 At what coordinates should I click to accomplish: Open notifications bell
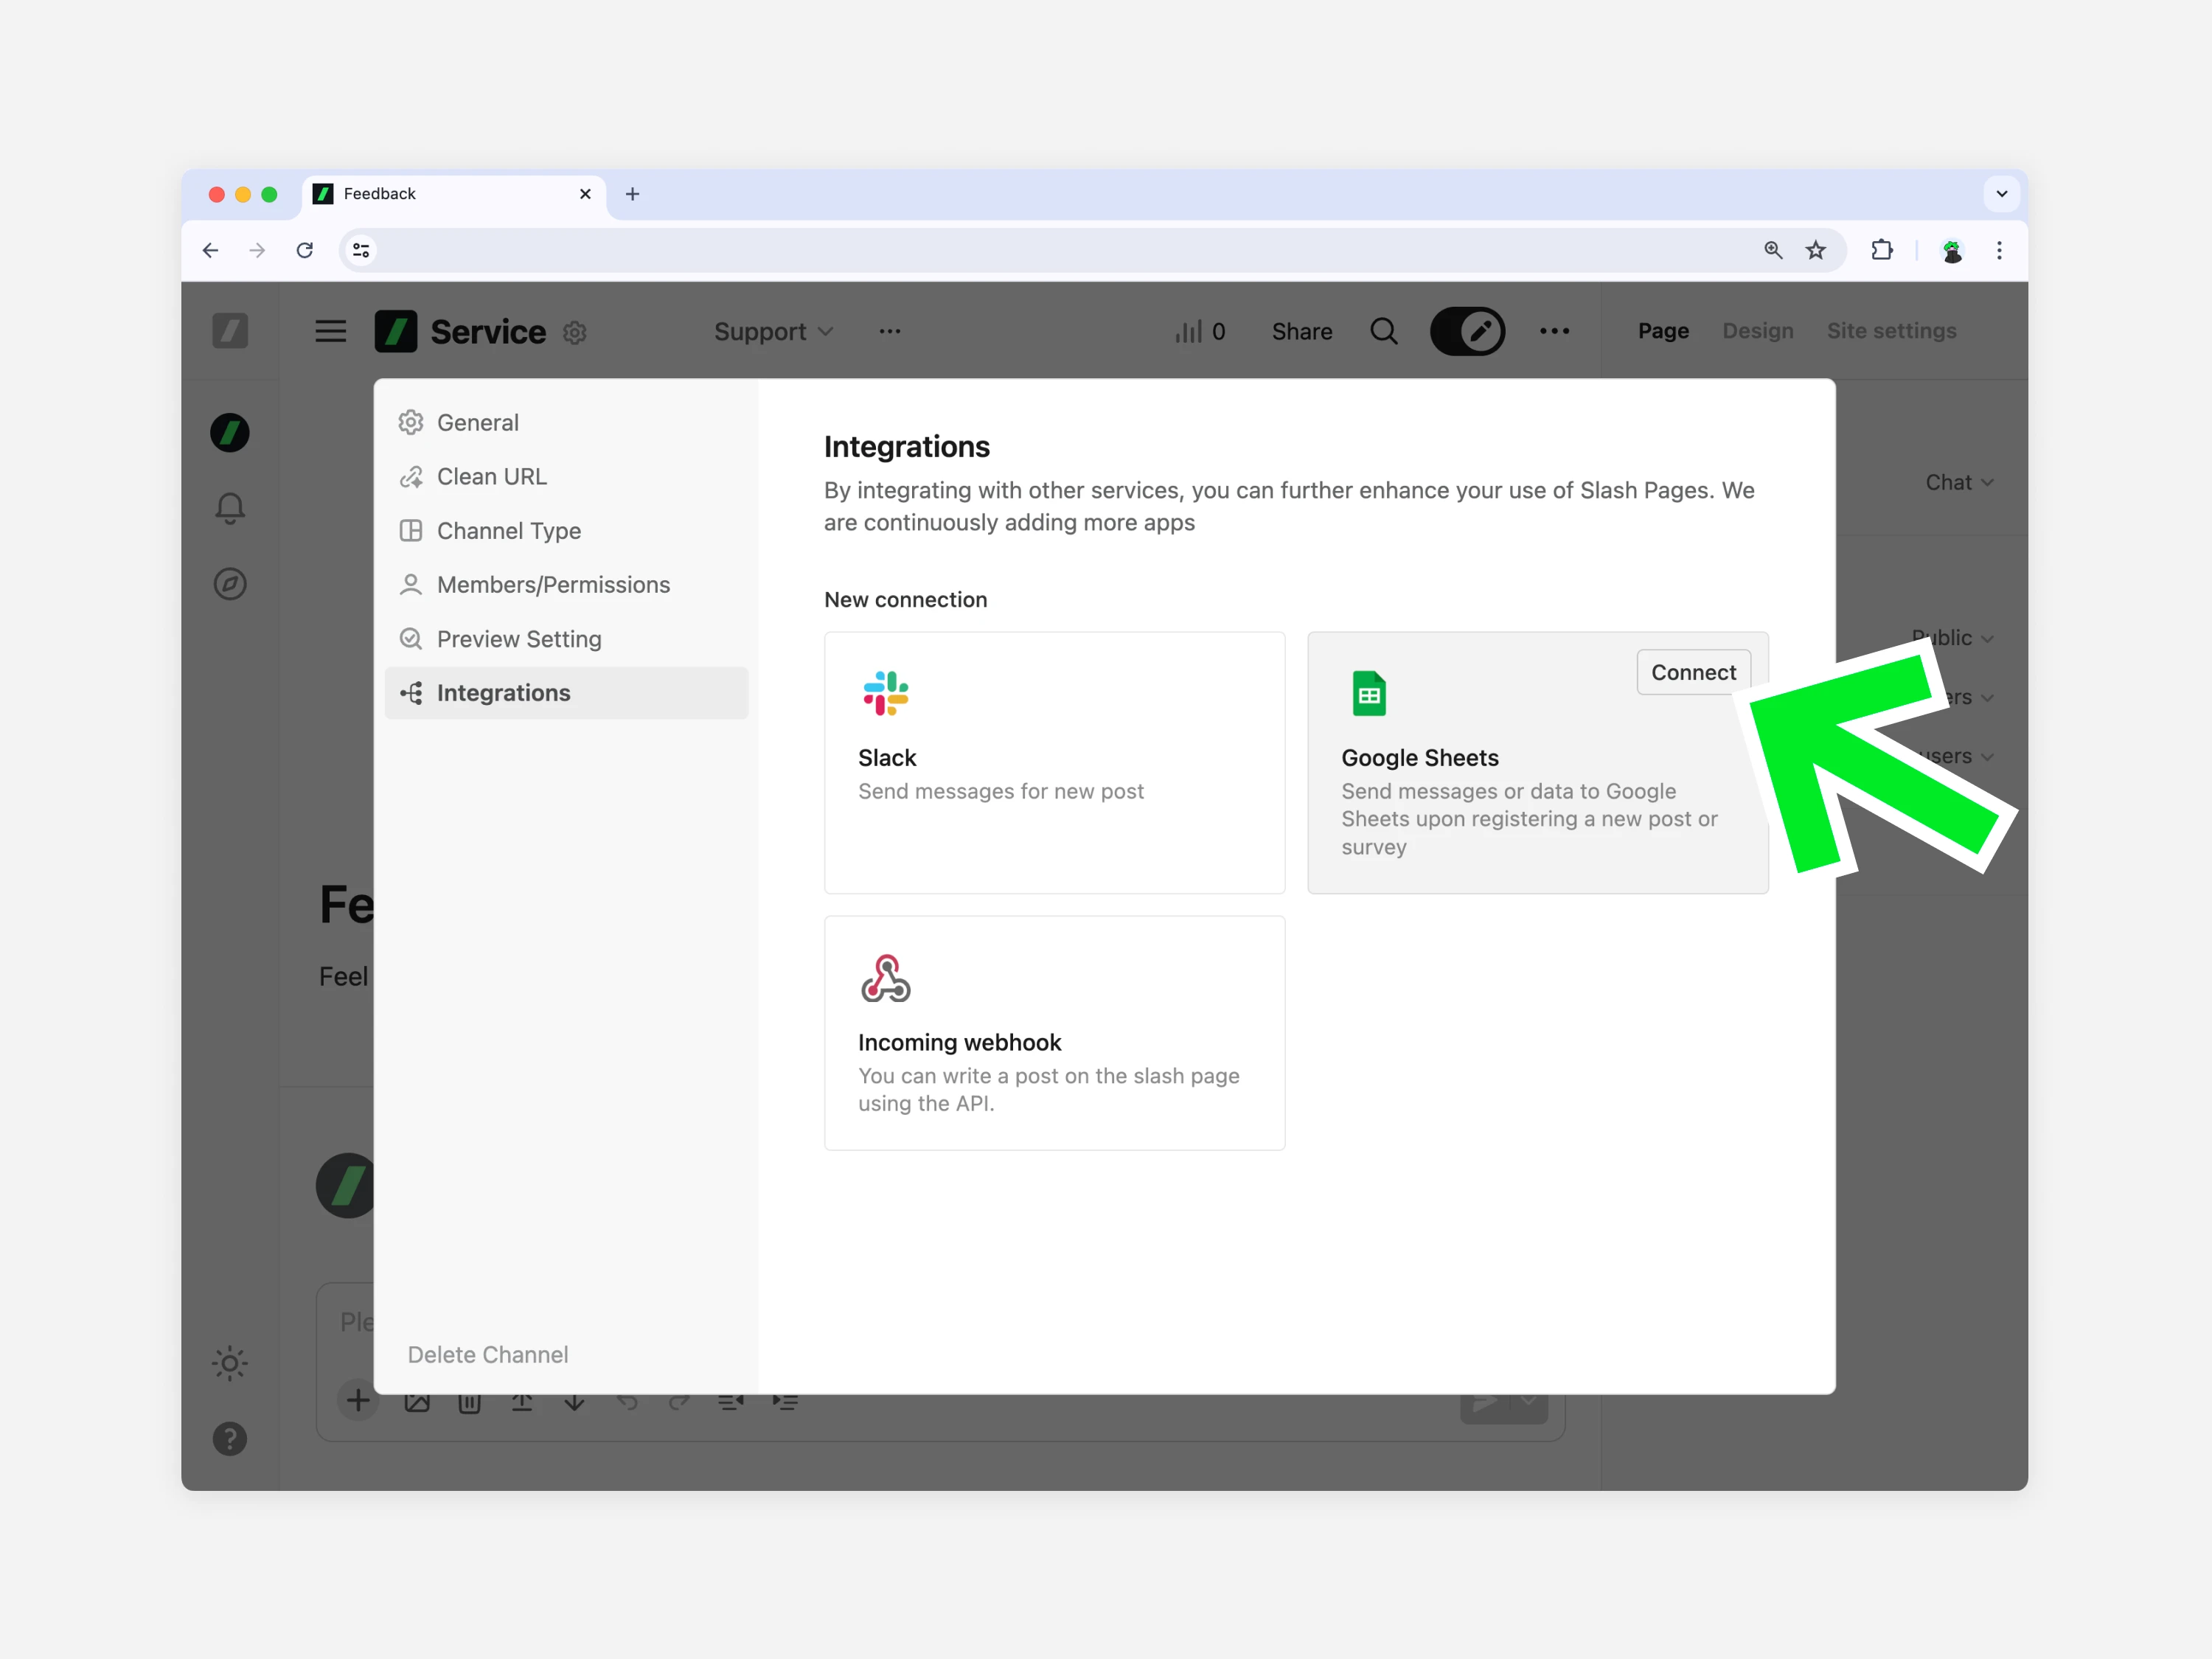pyautogui.click(x=230, y=508)
